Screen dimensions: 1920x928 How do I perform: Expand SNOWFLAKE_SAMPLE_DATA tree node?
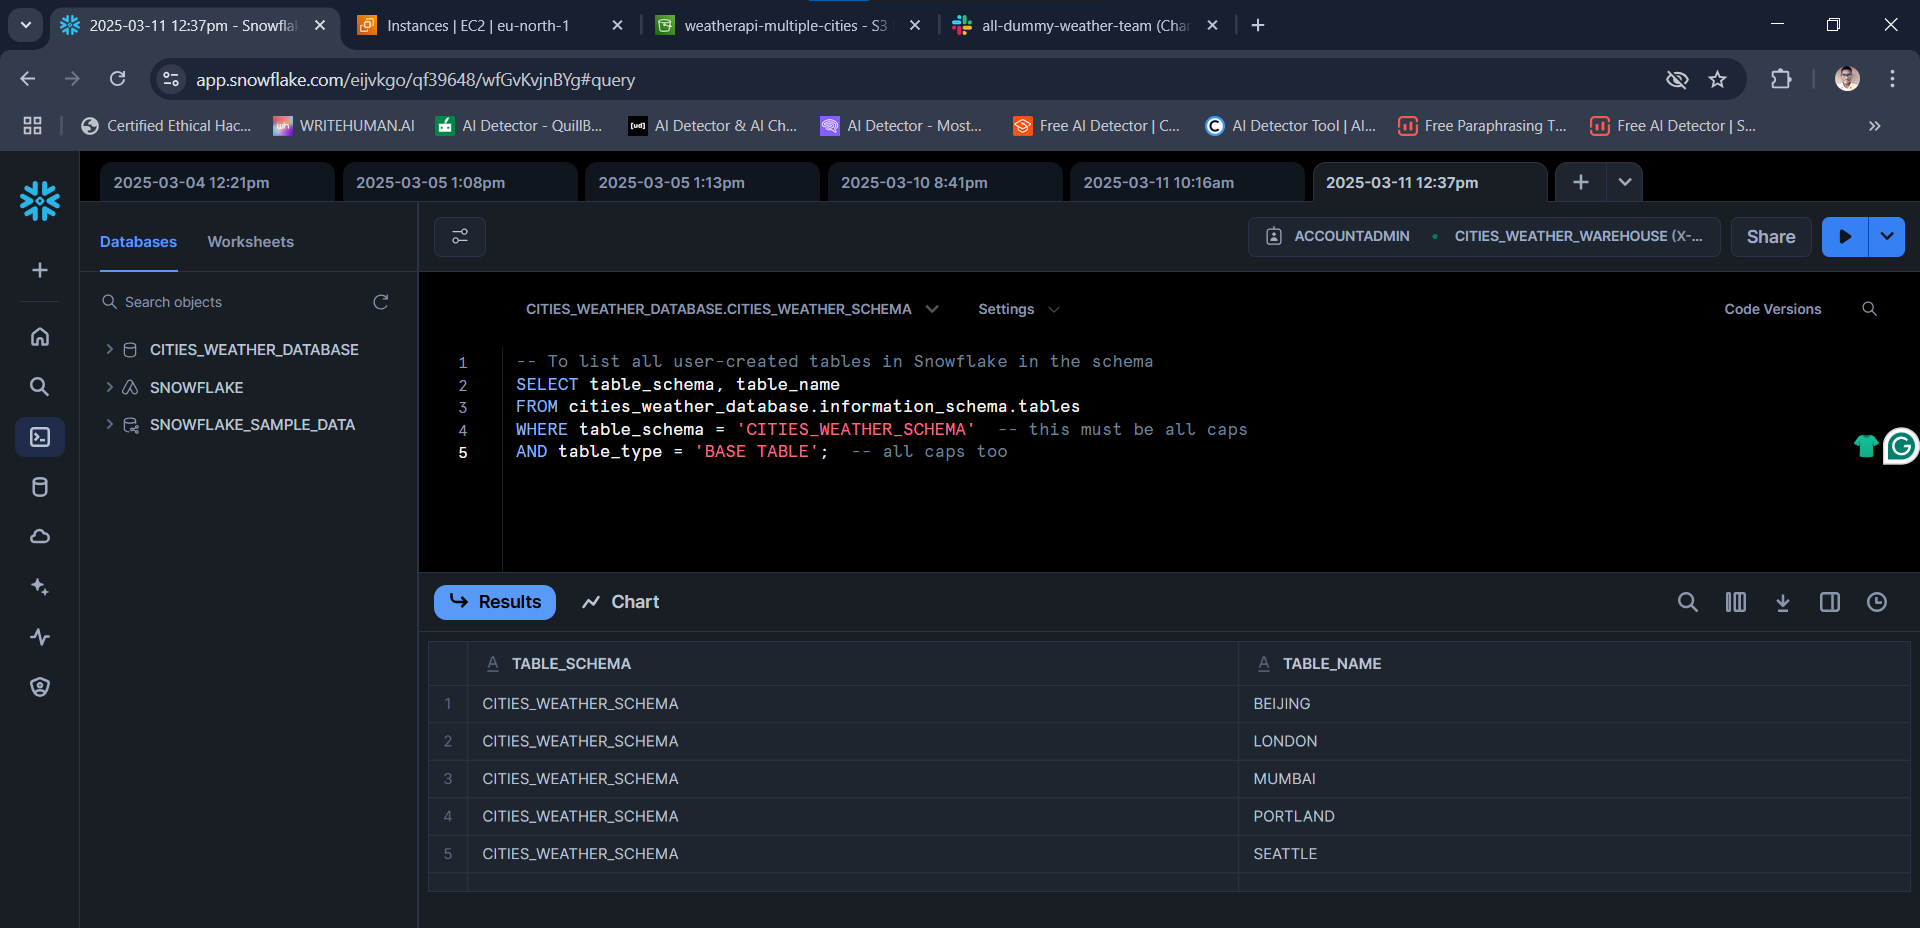pos(109,425)
